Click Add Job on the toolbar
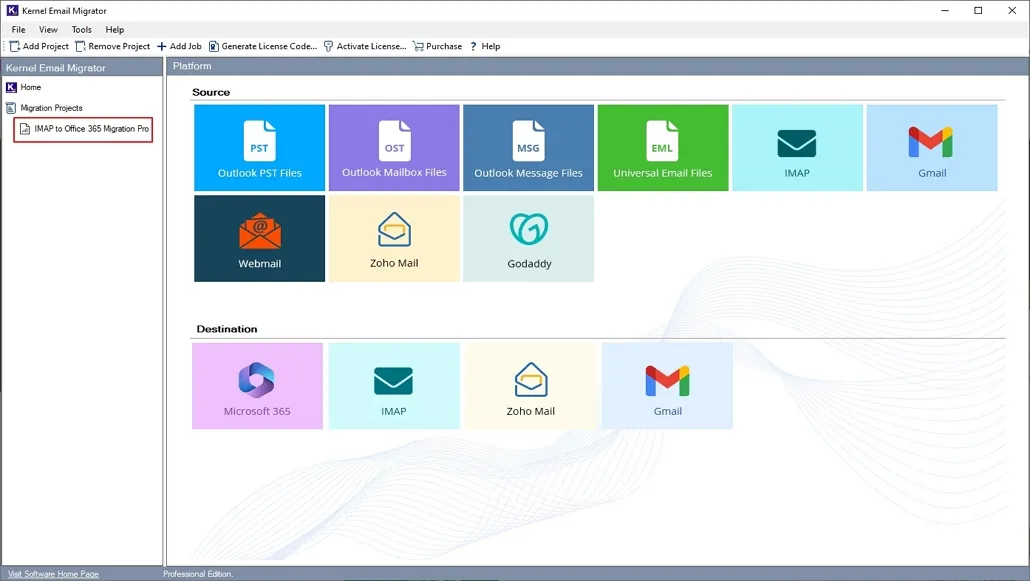 coord(179,46)
